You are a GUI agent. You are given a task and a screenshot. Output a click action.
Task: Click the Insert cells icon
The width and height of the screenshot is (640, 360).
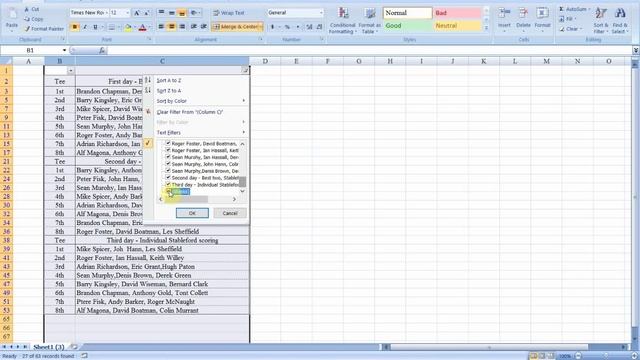coord(504,13)
